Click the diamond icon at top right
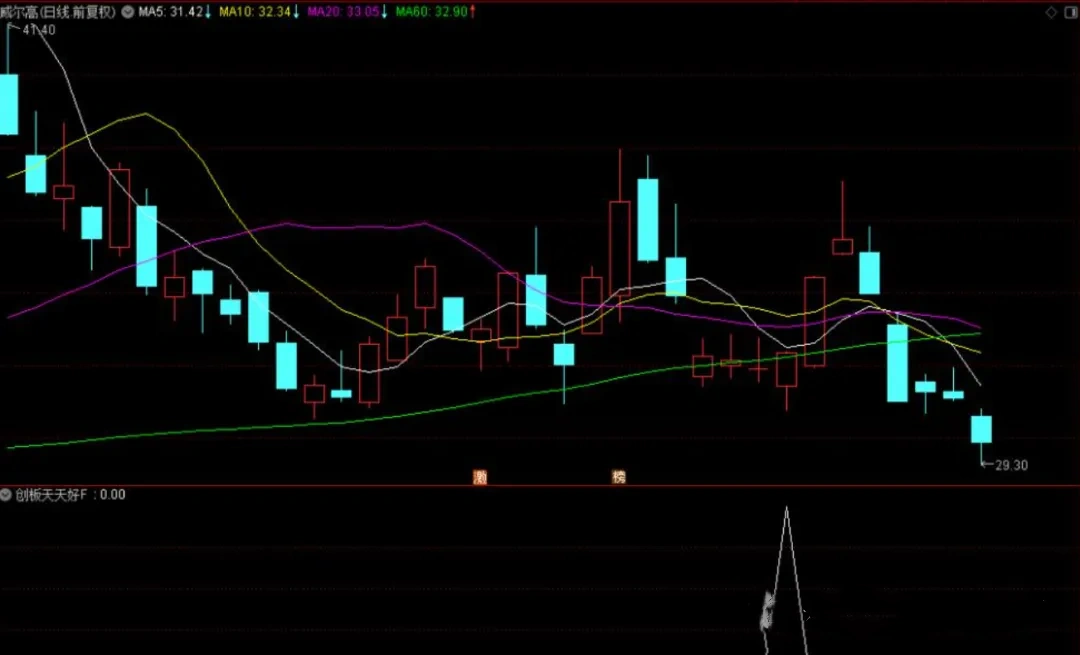The image size is (1080, 655). tap(1051, 12)
